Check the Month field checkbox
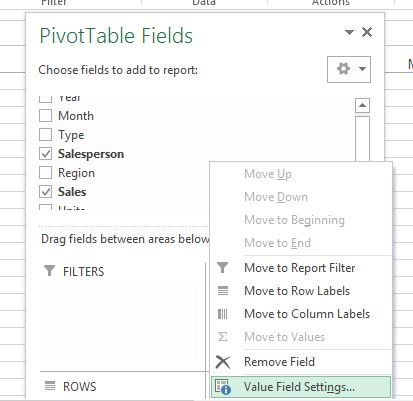Image resolution: width=413 pixels, height=401 pixels. click(45, 116)
